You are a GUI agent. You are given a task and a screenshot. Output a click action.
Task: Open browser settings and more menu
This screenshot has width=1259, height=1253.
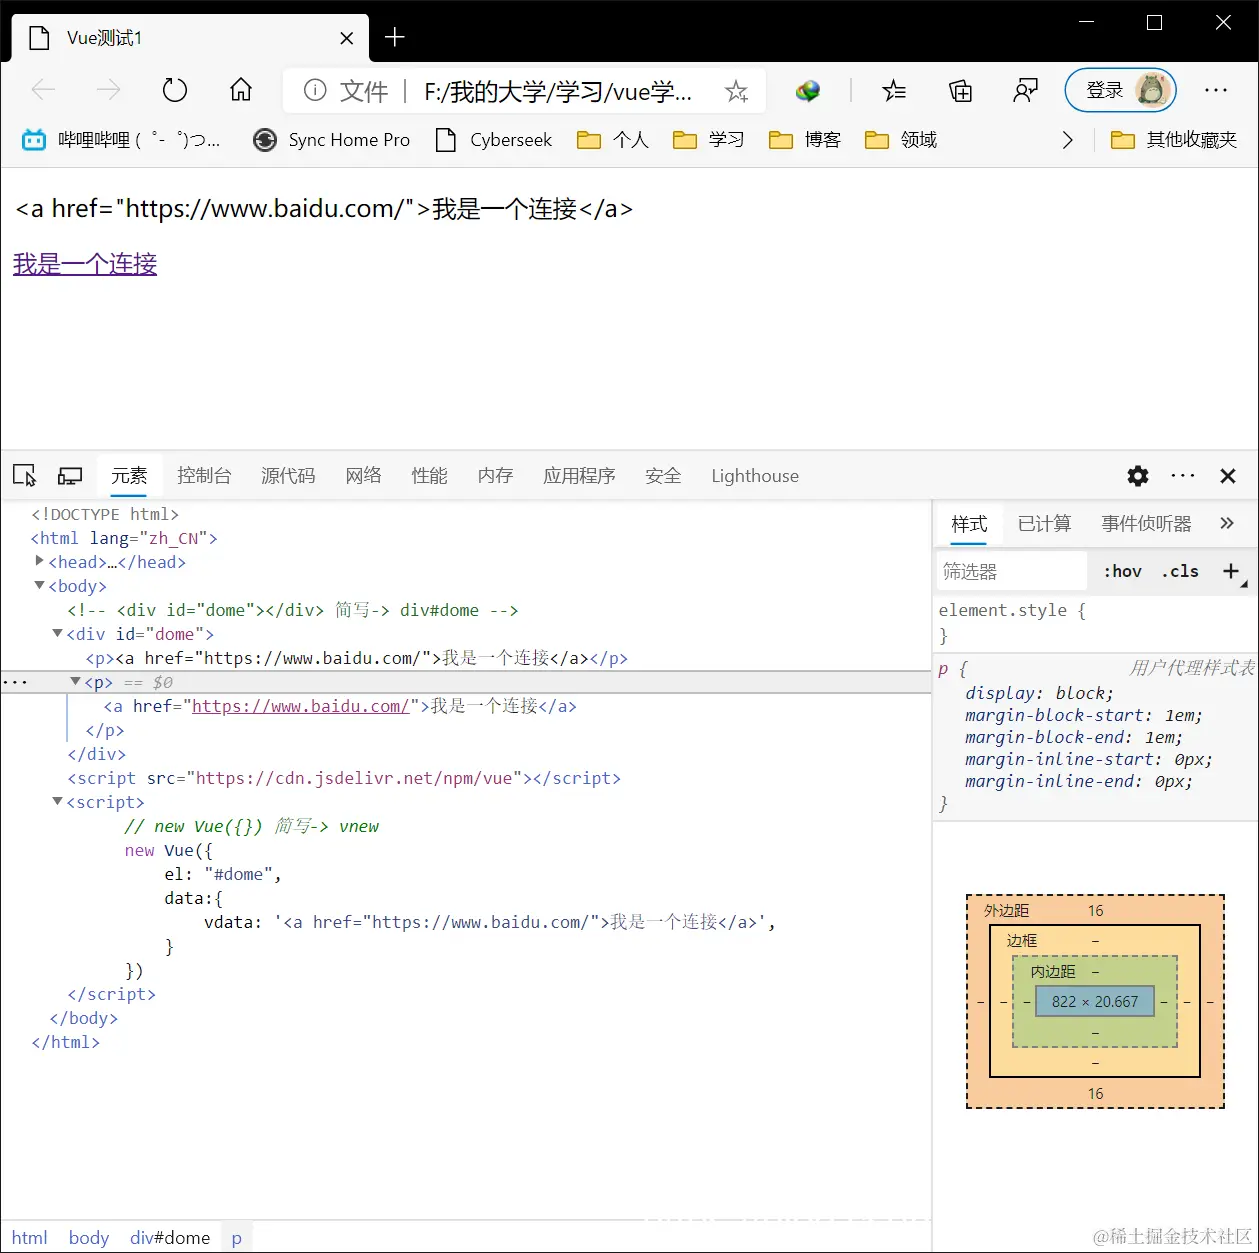(x=1216, y=91)
